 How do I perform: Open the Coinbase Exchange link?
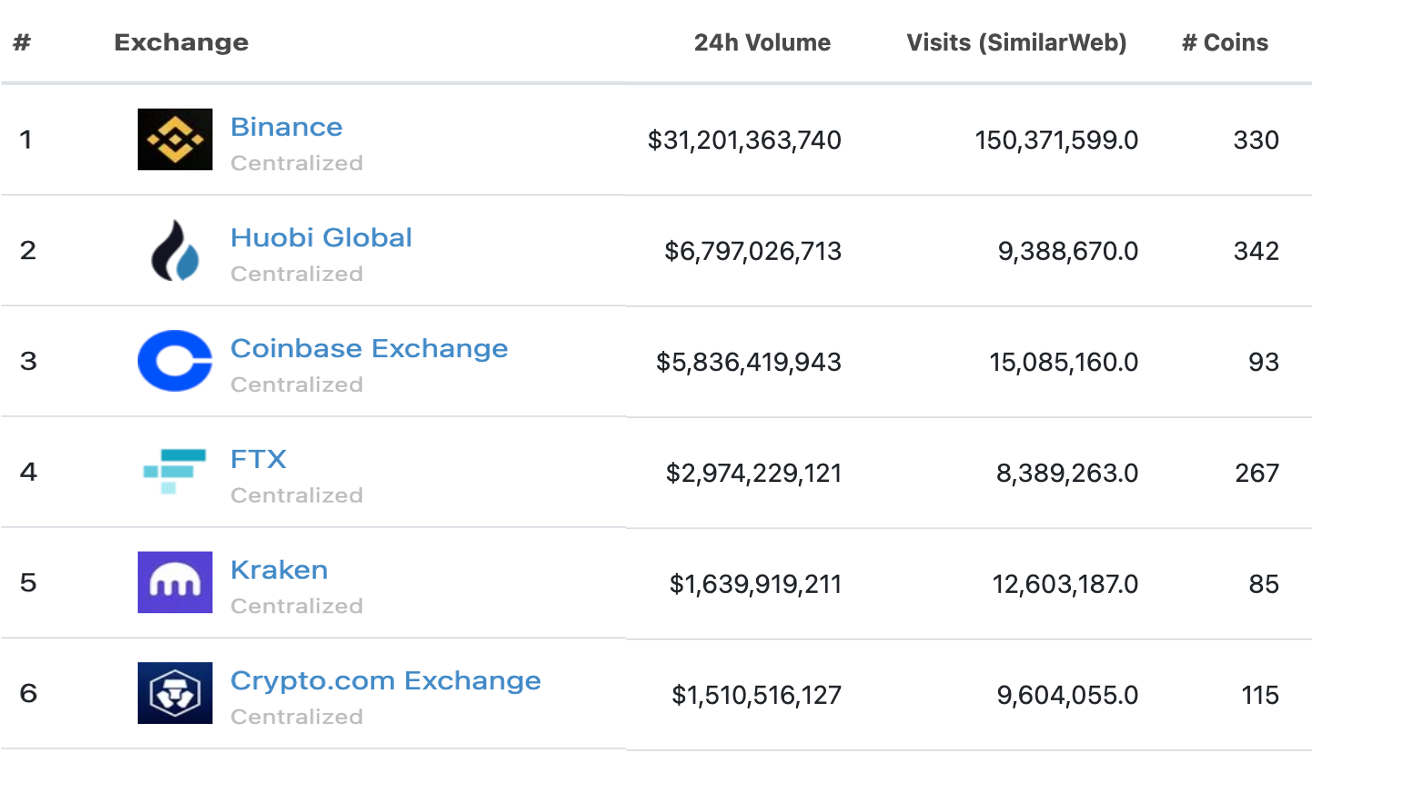(369, 348)
